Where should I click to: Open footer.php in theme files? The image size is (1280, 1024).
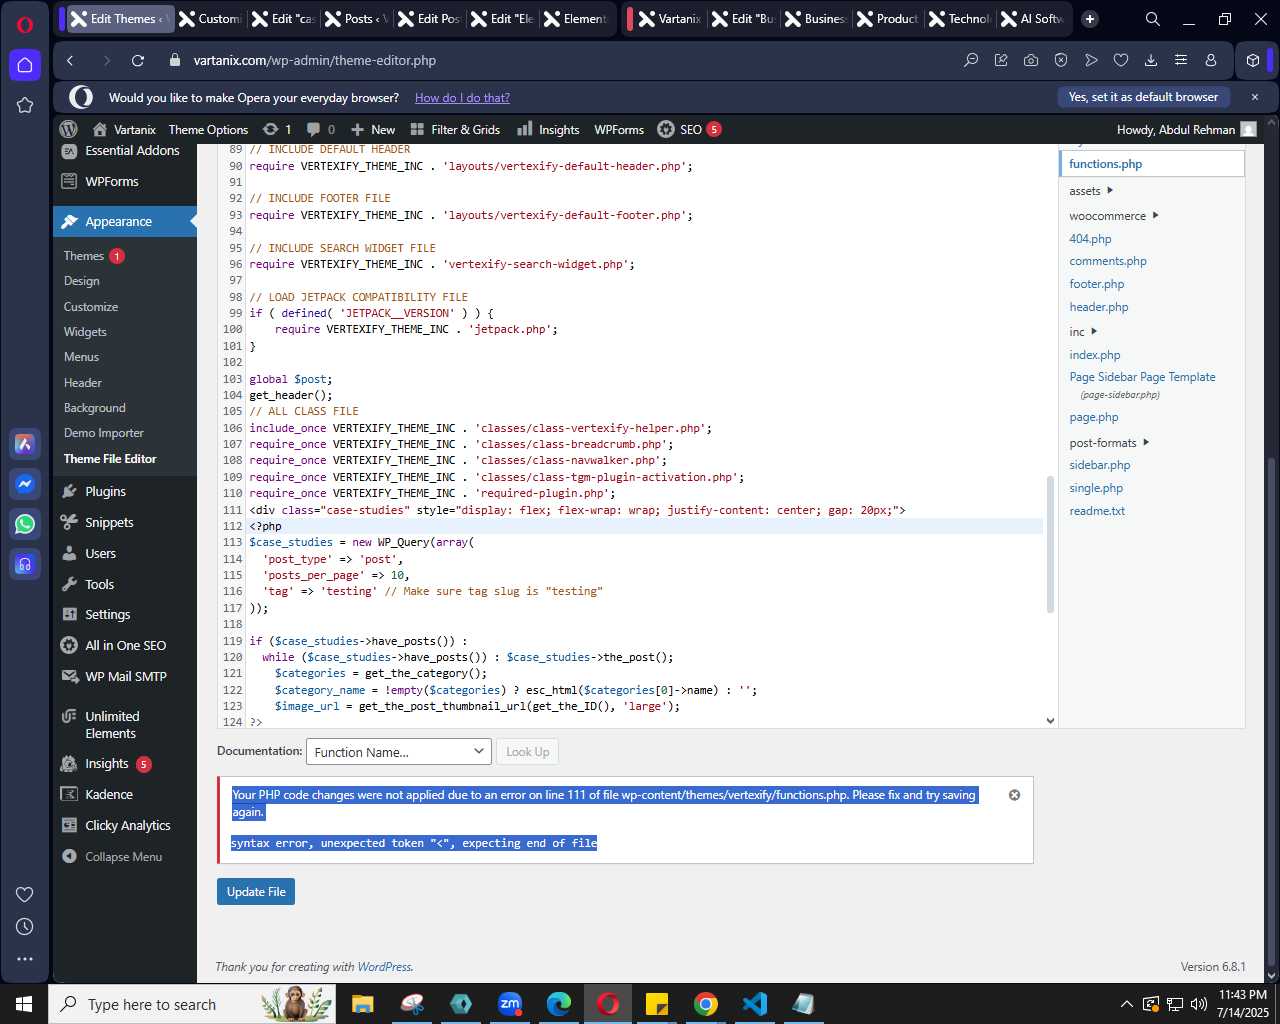(1096, 284)
